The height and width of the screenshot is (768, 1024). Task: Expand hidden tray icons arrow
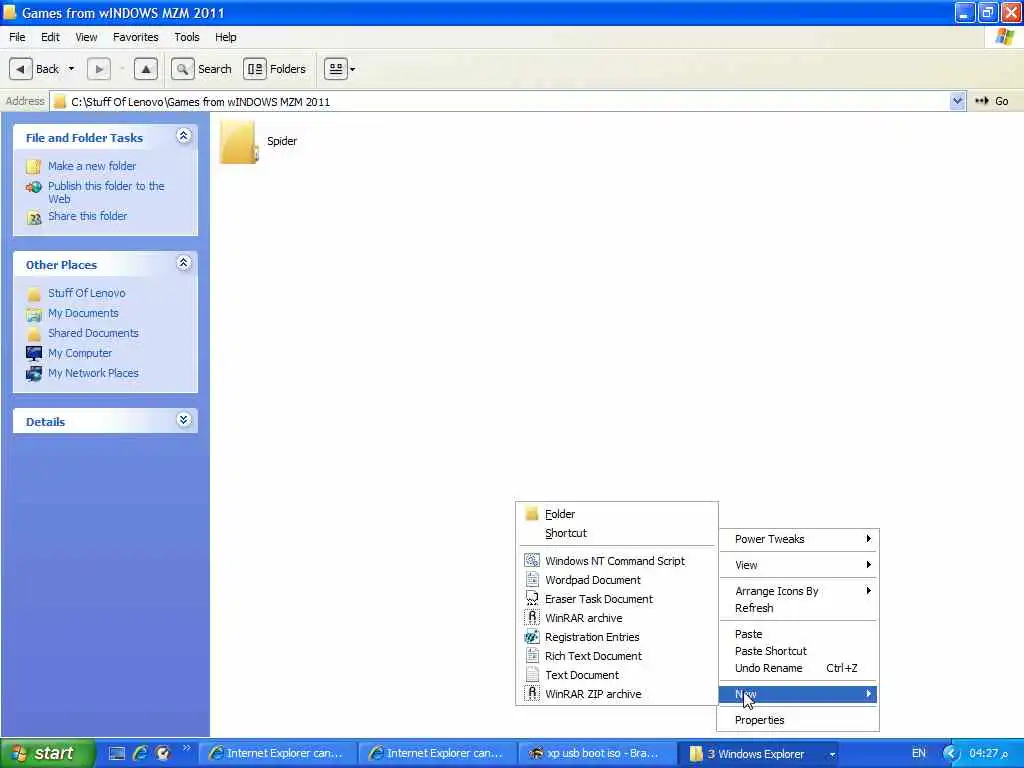(x=952, y=753)
